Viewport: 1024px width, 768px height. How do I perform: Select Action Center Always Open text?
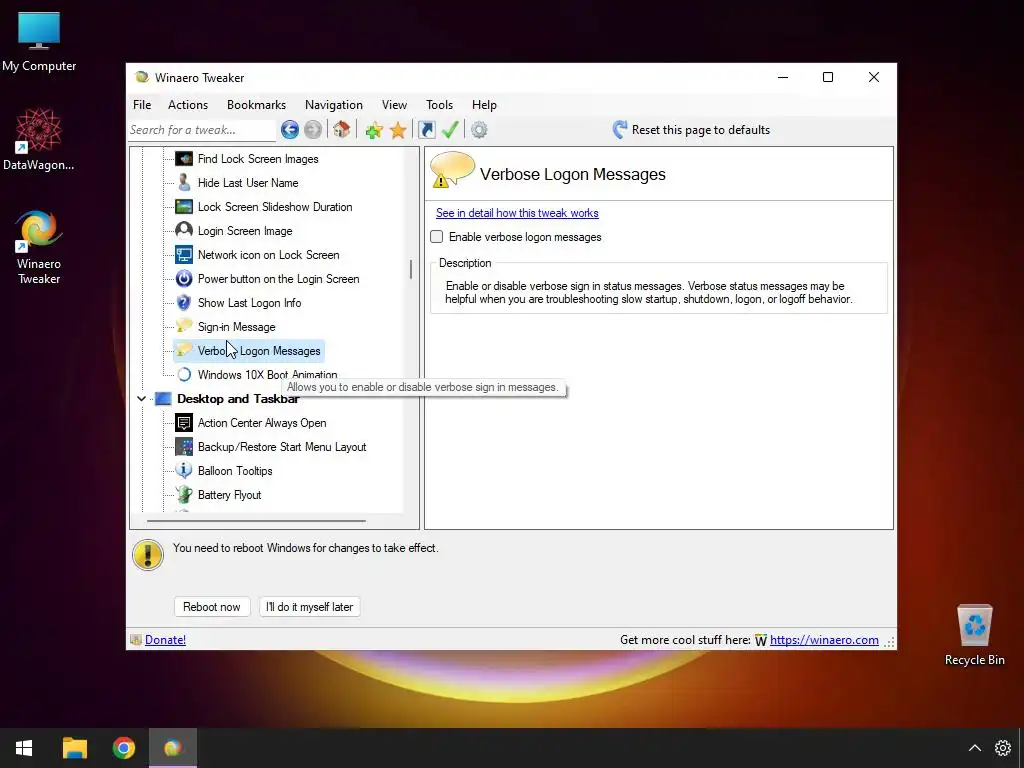262,423
